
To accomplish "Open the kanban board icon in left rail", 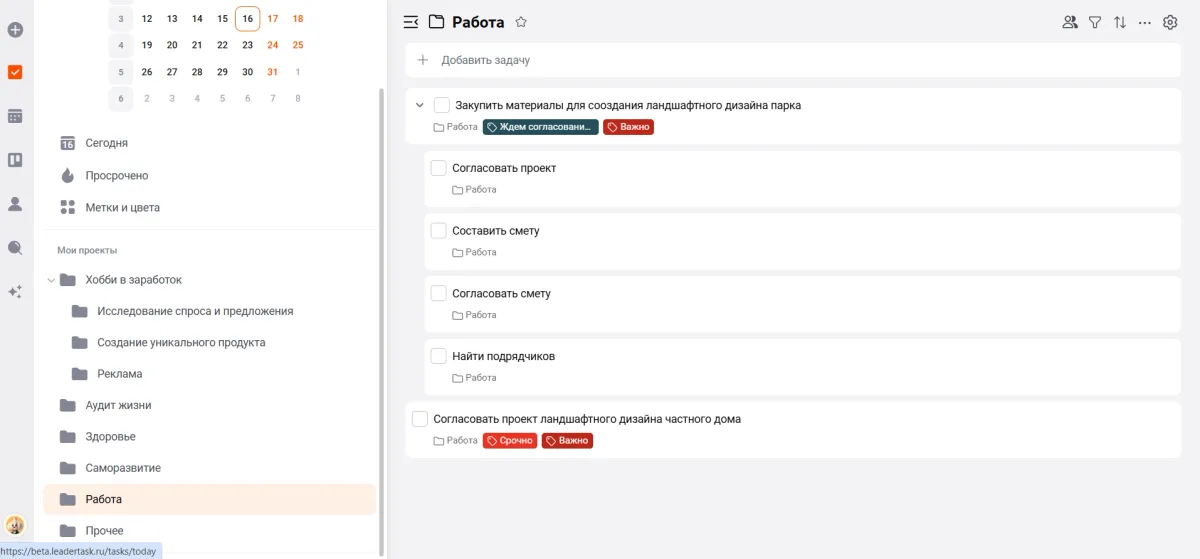I will tap(15, 160).
